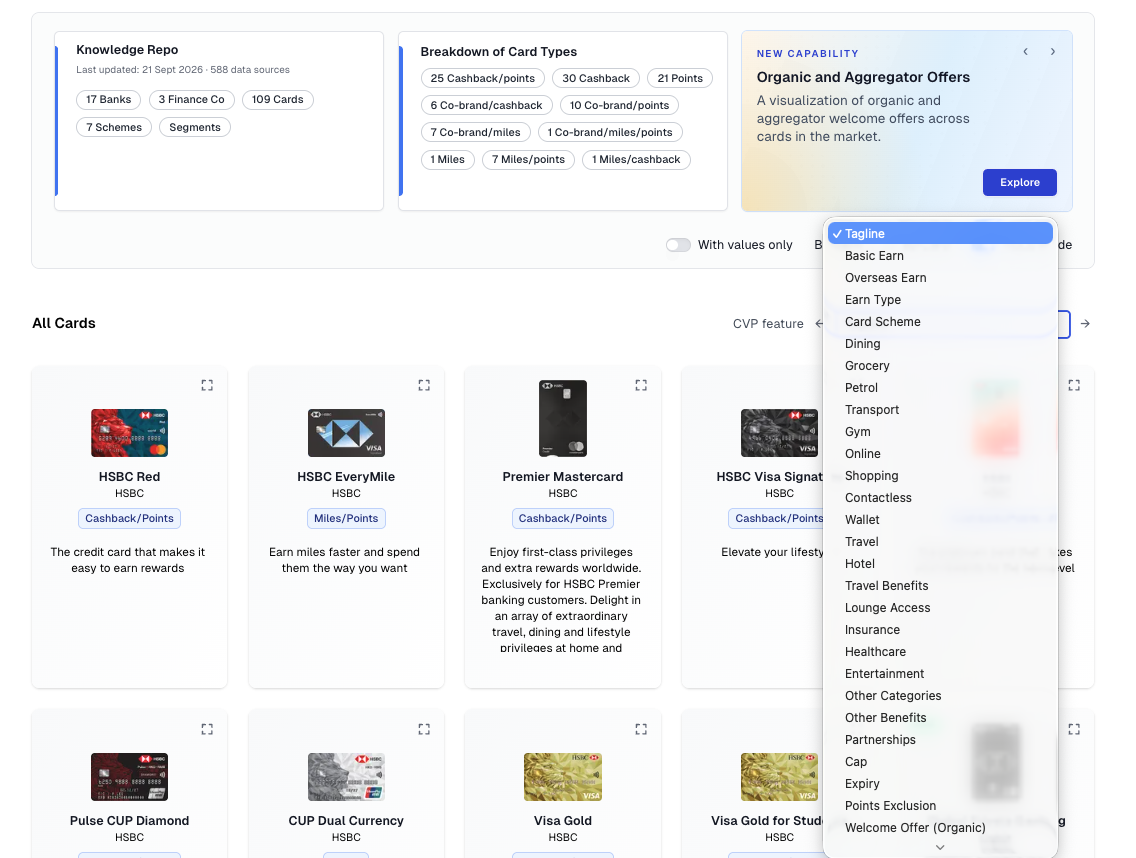Screen dimensions: 1136x858
Task: Click the 7 Co-brand/miles chip
Action: (x=475, y=132)
